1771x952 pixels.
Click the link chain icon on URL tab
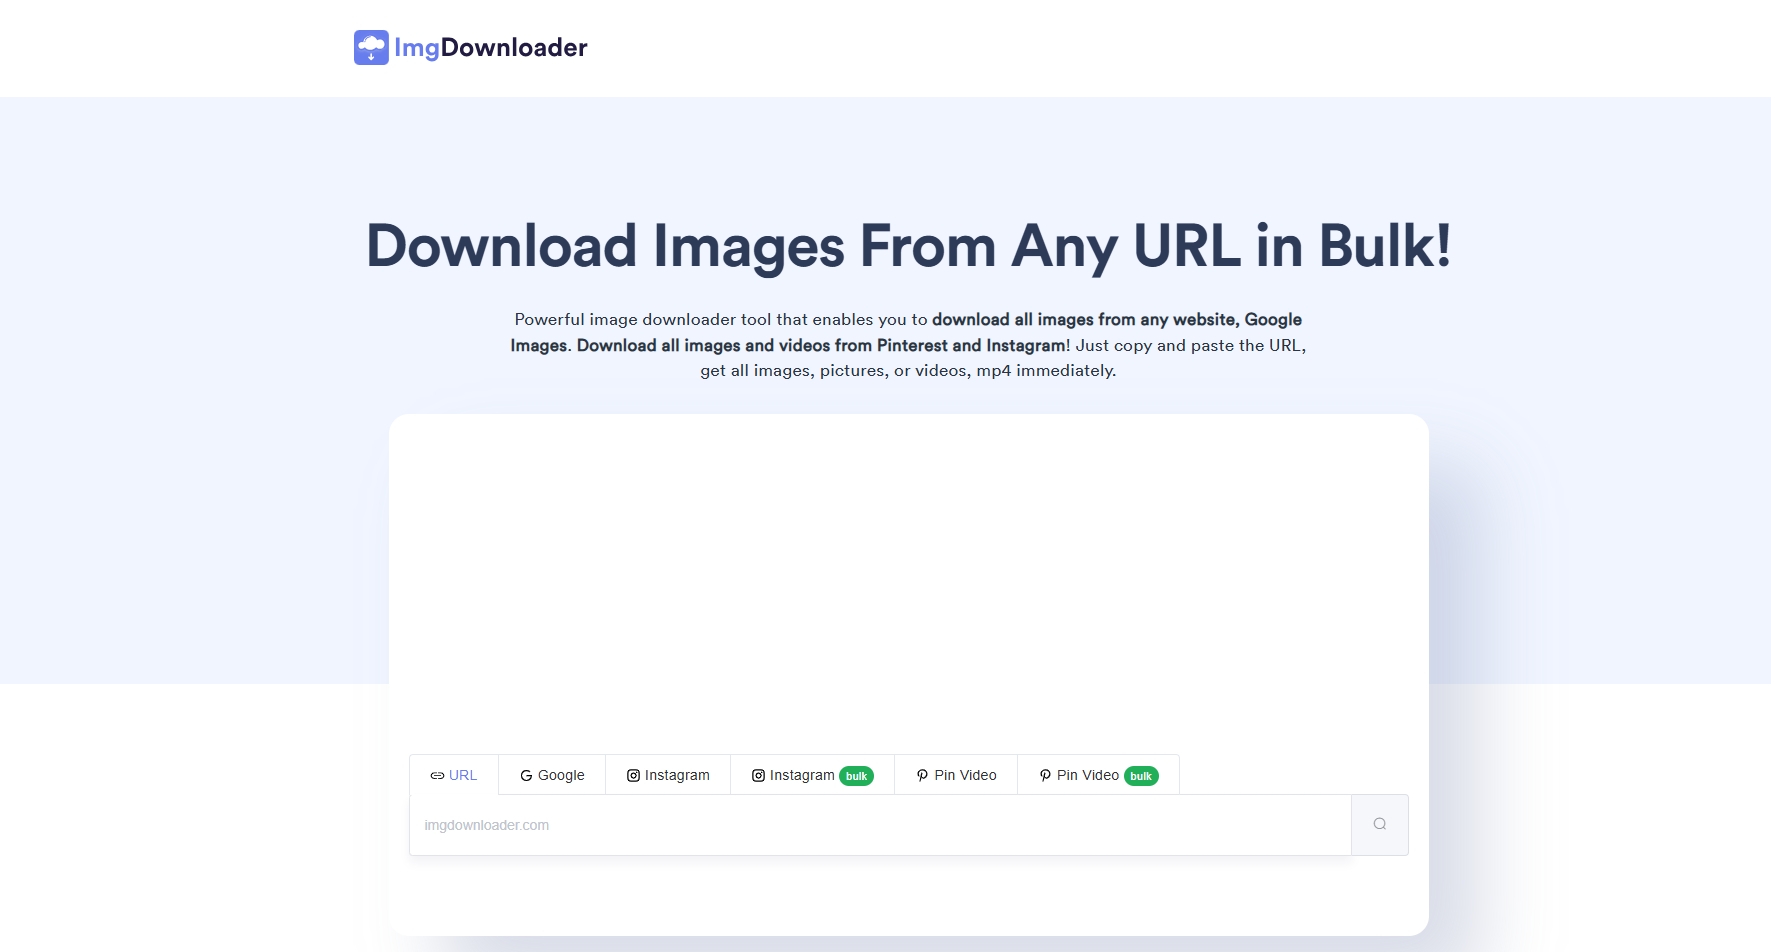(x=437, y=776)
